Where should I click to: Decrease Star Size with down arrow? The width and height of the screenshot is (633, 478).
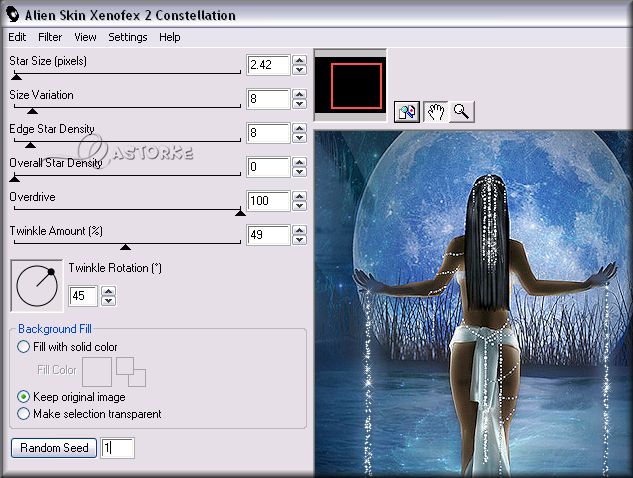300,70
